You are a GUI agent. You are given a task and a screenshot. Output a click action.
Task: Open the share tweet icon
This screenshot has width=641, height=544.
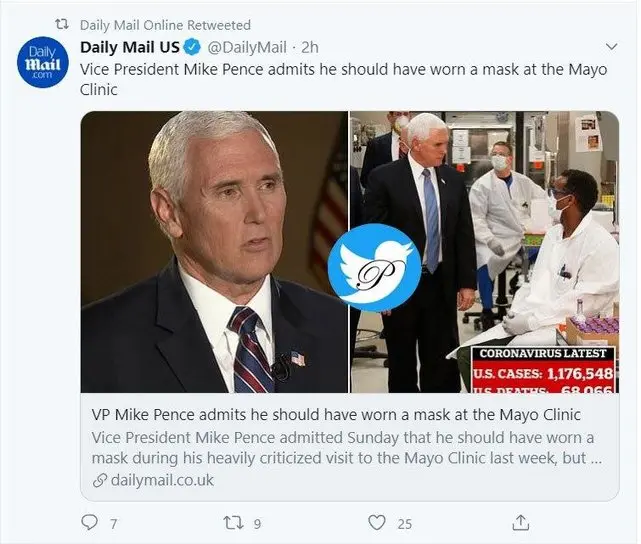pyautogui.click(x=520, y=522)
